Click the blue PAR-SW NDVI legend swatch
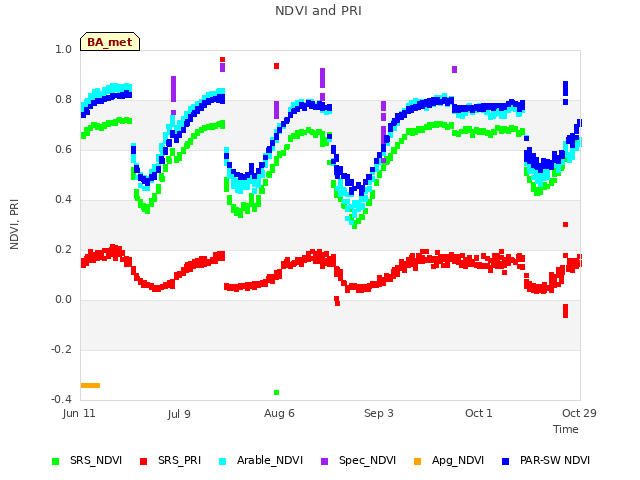The height and width of the screenshot is (480, 640). pos(506,462)
